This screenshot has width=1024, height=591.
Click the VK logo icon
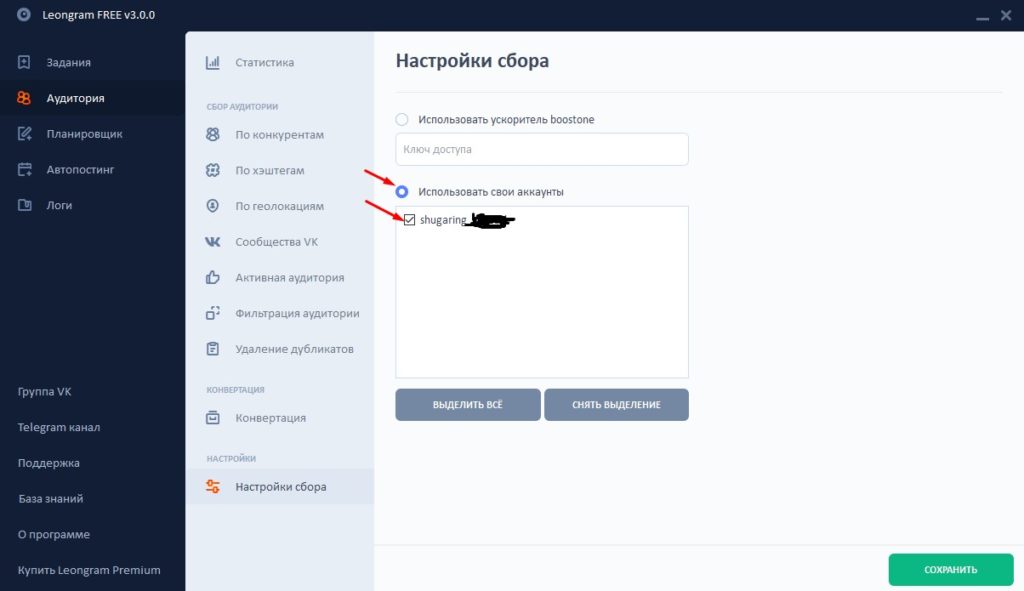click(x=213, y=242)
